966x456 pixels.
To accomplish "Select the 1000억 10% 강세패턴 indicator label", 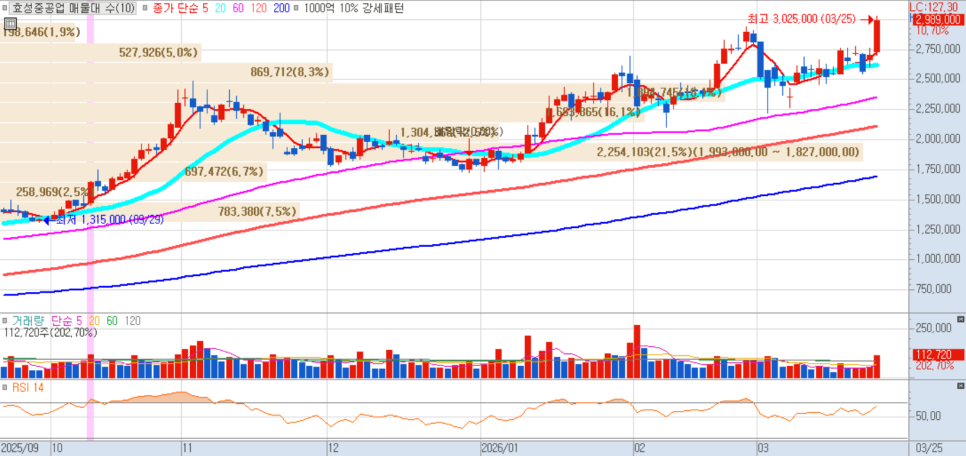I will tap(352, 9).
